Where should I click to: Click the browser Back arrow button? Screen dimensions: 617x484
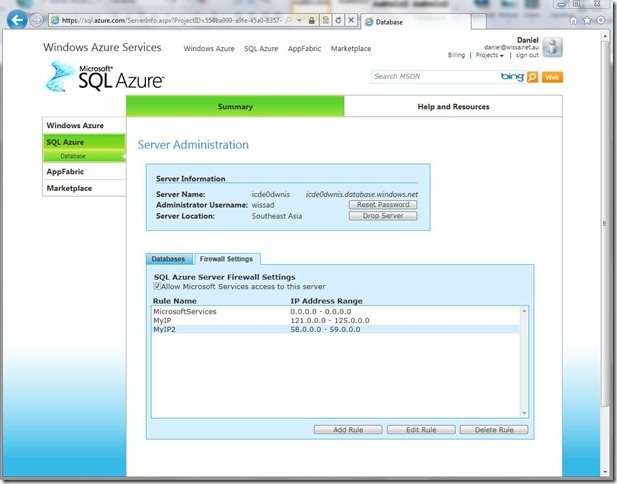click(x=17, y=20)
